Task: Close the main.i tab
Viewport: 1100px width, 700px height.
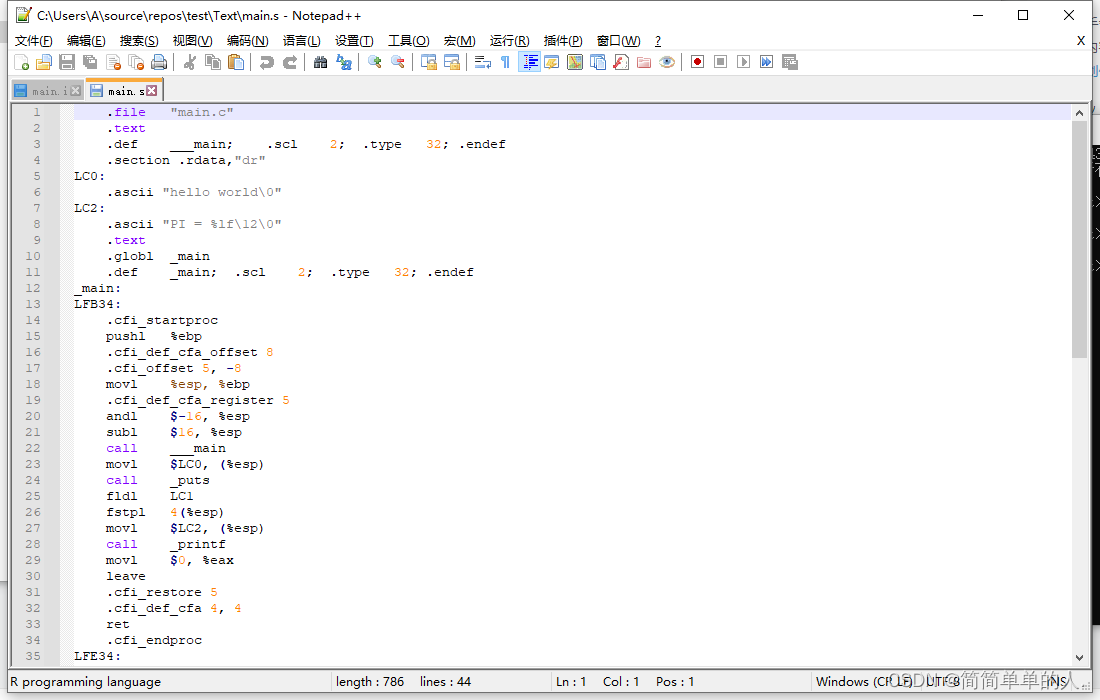Action: 75,91
